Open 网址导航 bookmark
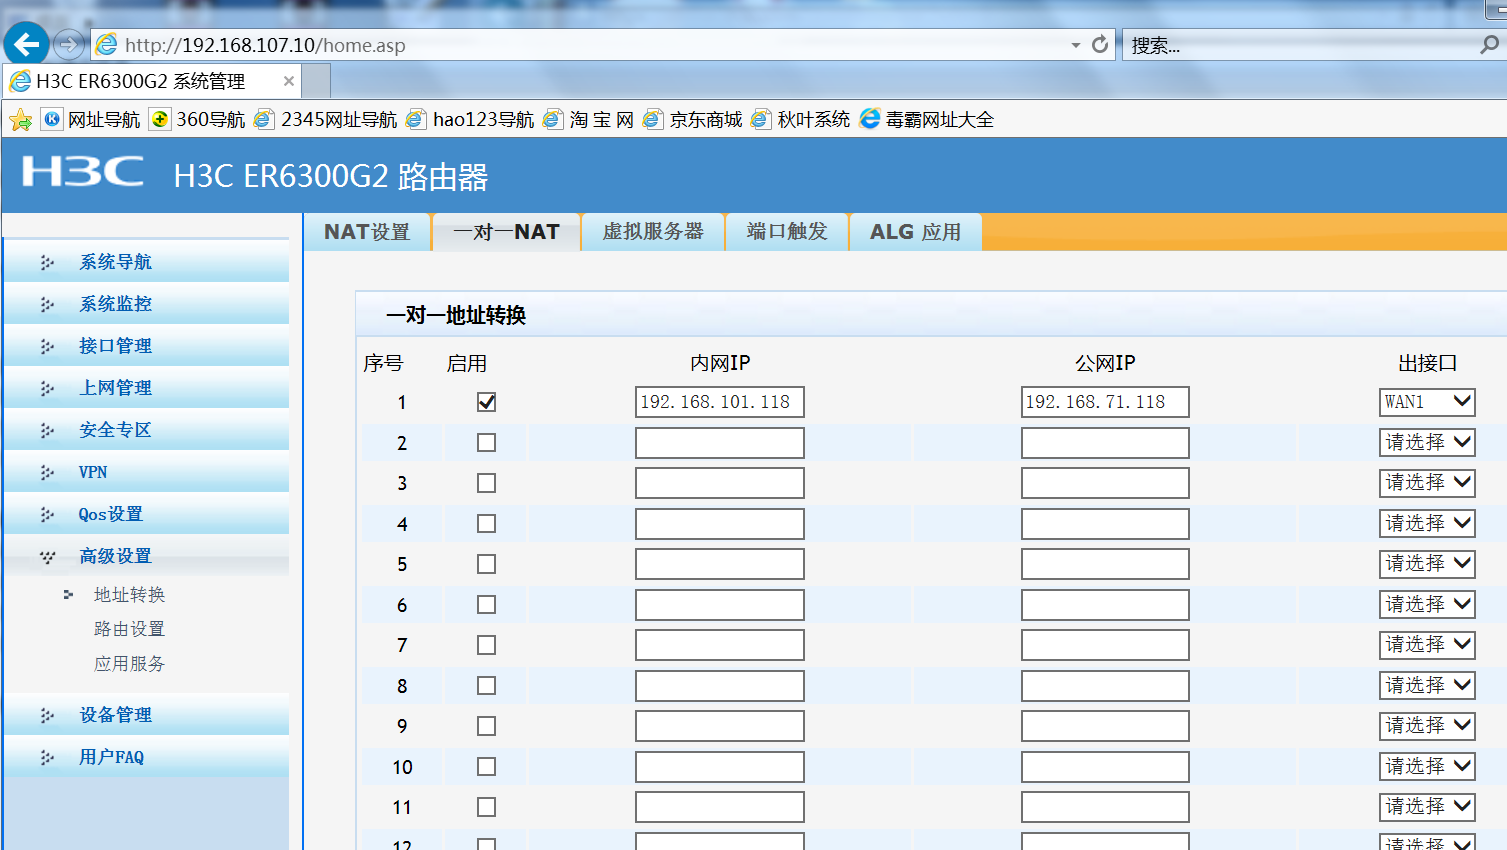This screenshot has height=850, width=1507. (91, 120)
